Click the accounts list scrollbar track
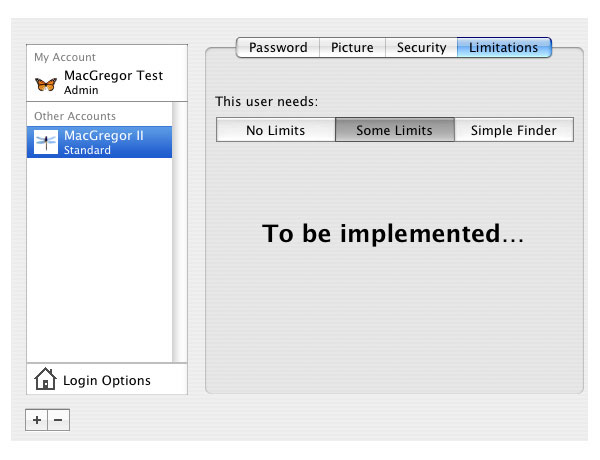The height and width of the screenshot is (460, 600). [180, 250]
